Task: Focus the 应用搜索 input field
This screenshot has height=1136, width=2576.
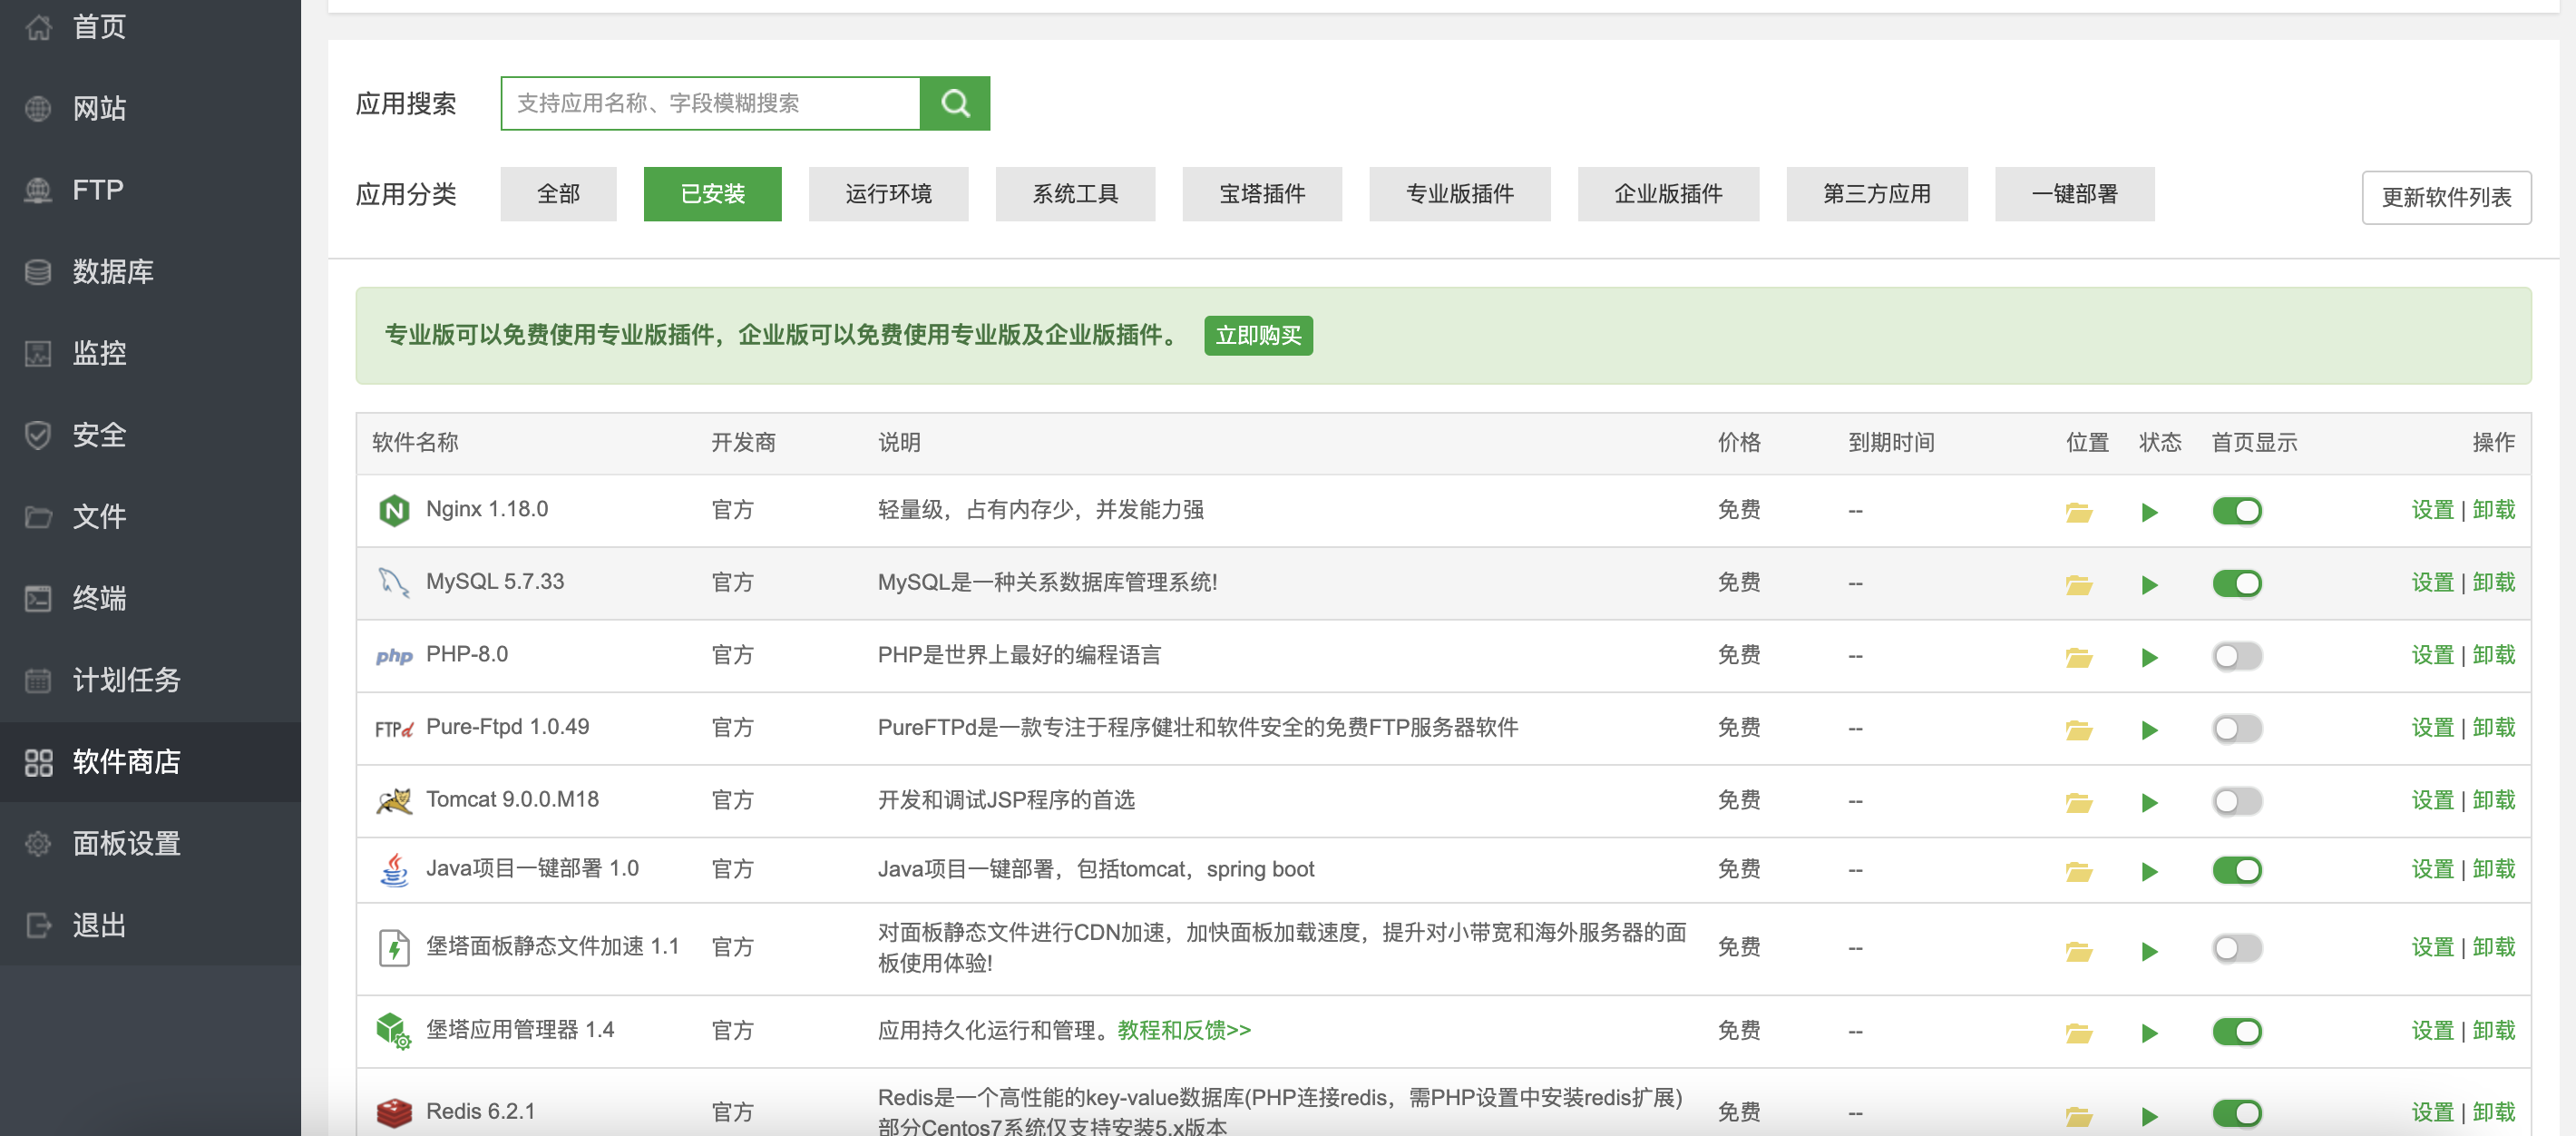Action: 710,103
